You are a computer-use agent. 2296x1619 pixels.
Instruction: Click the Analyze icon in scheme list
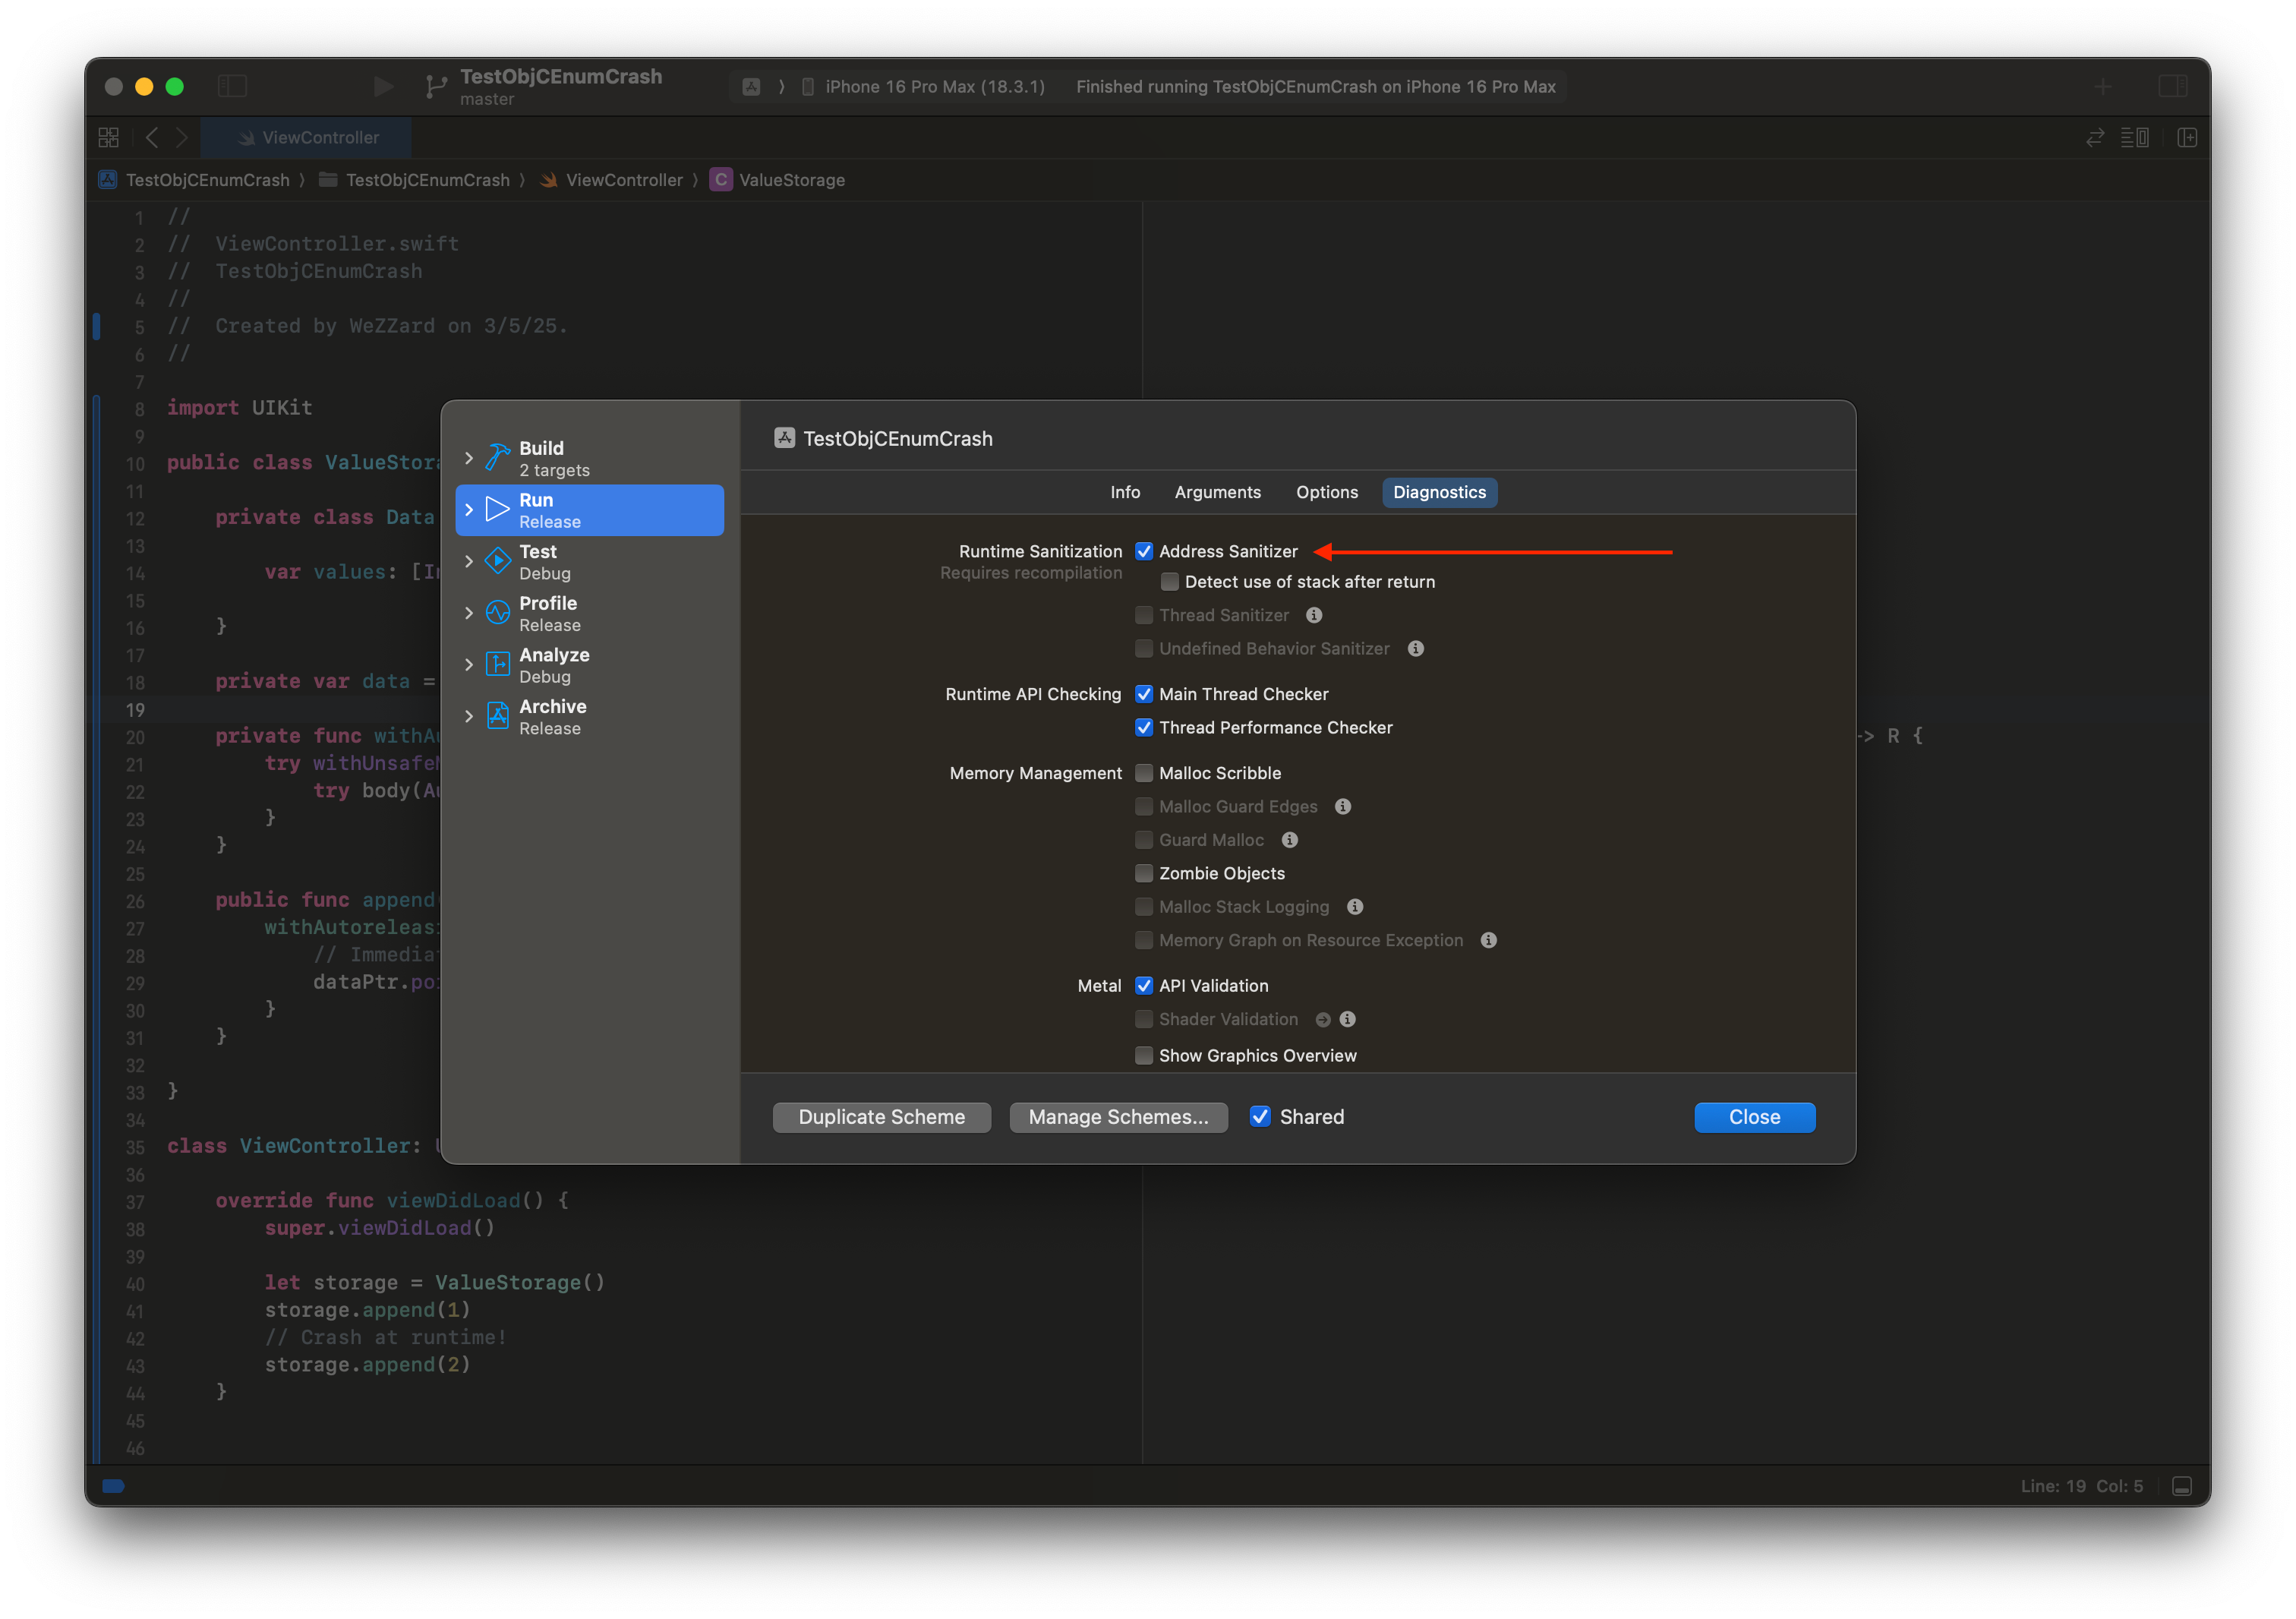pyautogui.click(x=498, y=664)
